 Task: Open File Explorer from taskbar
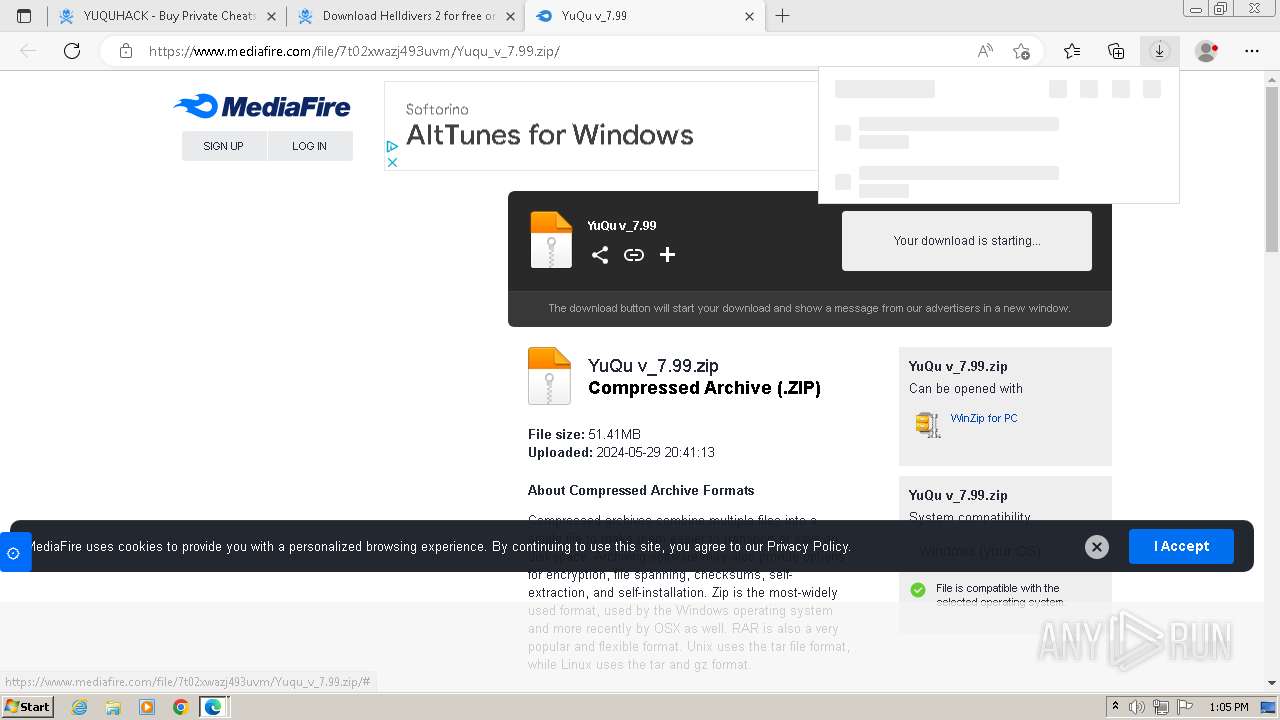tap(113, 707)
